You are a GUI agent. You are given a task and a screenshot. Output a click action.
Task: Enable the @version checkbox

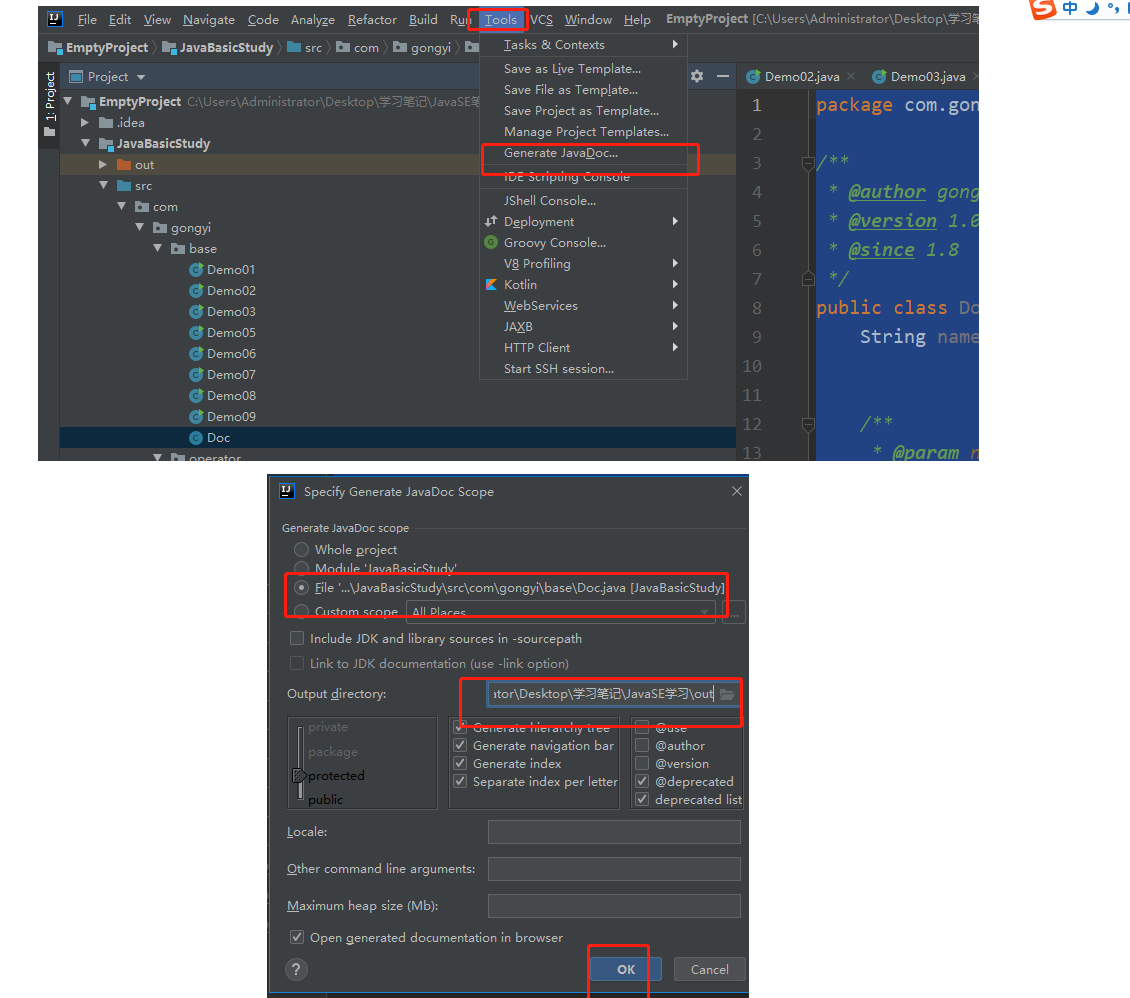point(641,763)
